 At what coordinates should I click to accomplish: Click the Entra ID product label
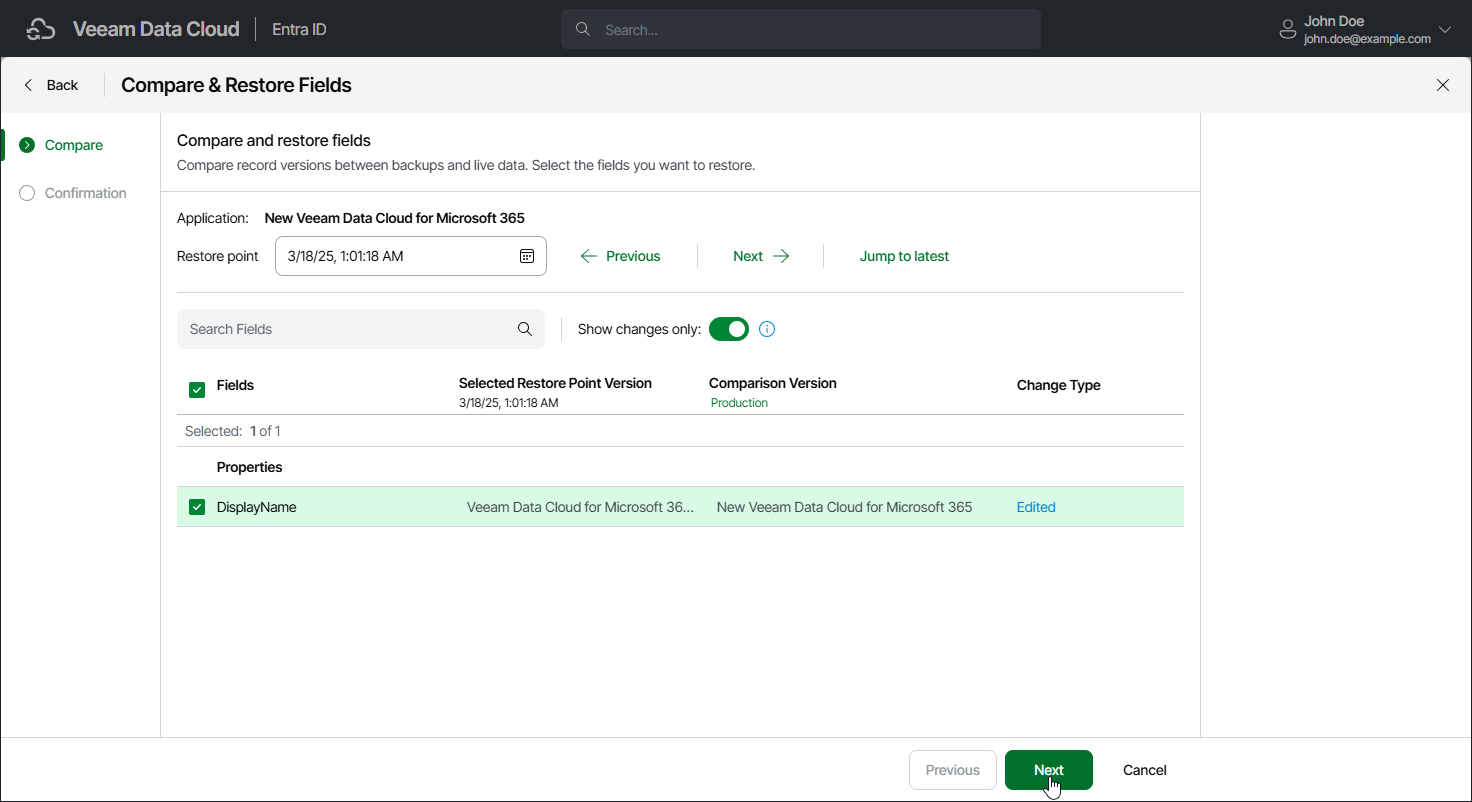(x=299, y=30)
